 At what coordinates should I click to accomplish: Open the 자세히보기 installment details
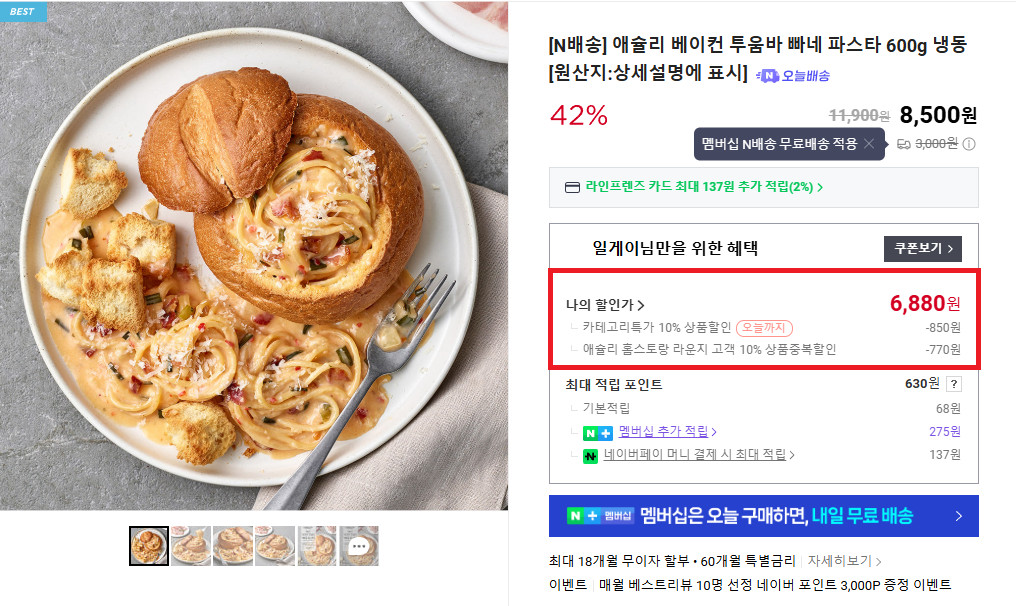click(x=845, y=561)
